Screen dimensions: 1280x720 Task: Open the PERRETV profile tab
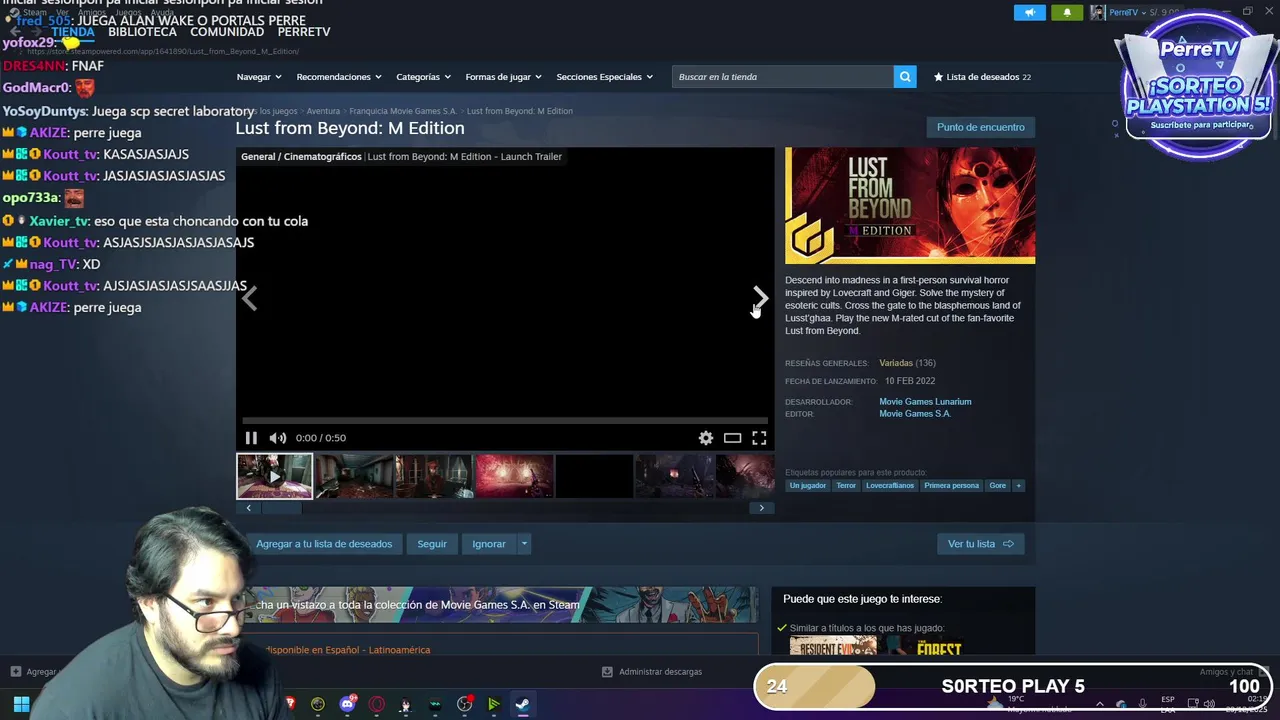[x=304, y=32]
